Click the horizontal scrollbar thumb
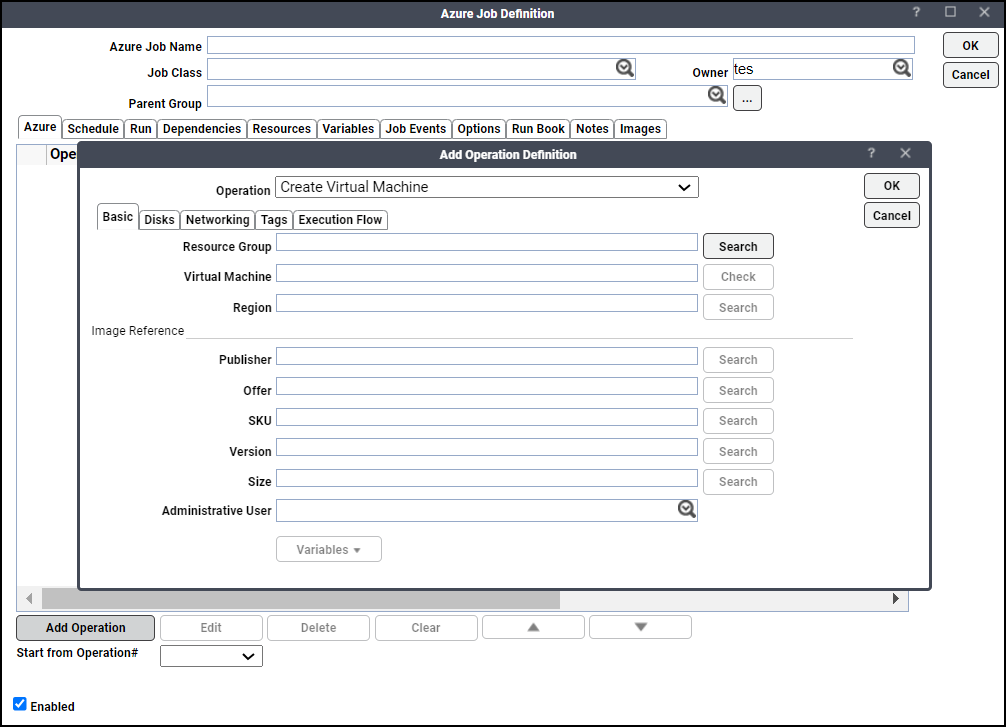 click(301, 599)
